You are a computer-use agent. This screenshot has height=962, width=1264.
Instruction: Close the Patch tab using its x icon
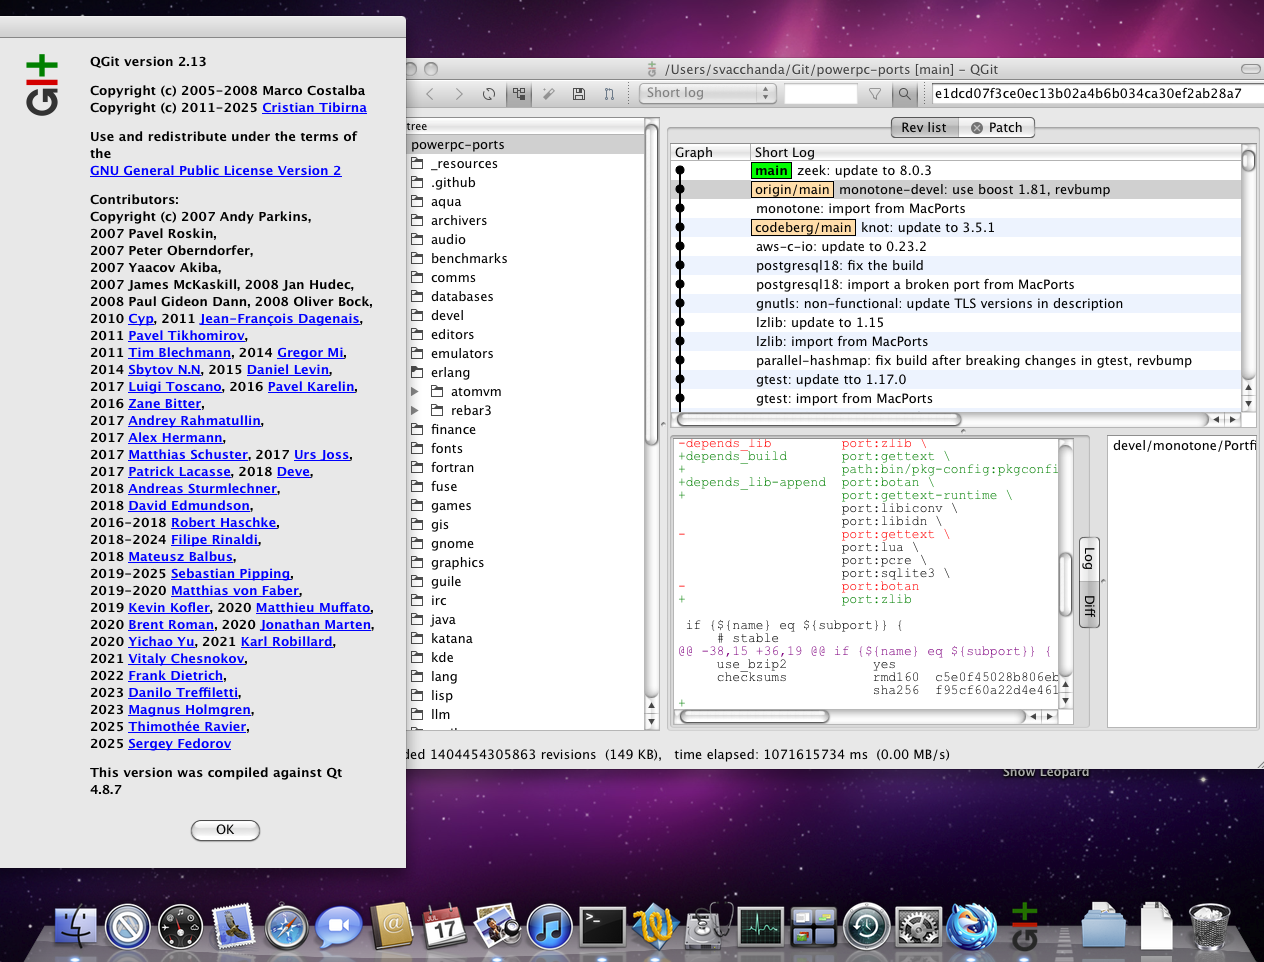coord(977,128)
